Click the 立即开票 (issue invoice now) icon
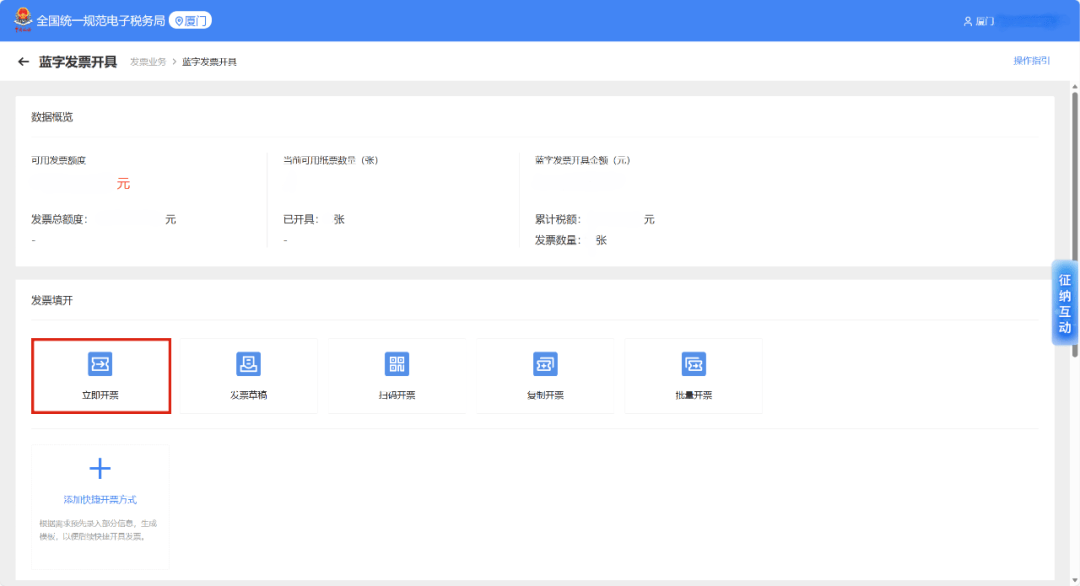 tap(100, 364)
